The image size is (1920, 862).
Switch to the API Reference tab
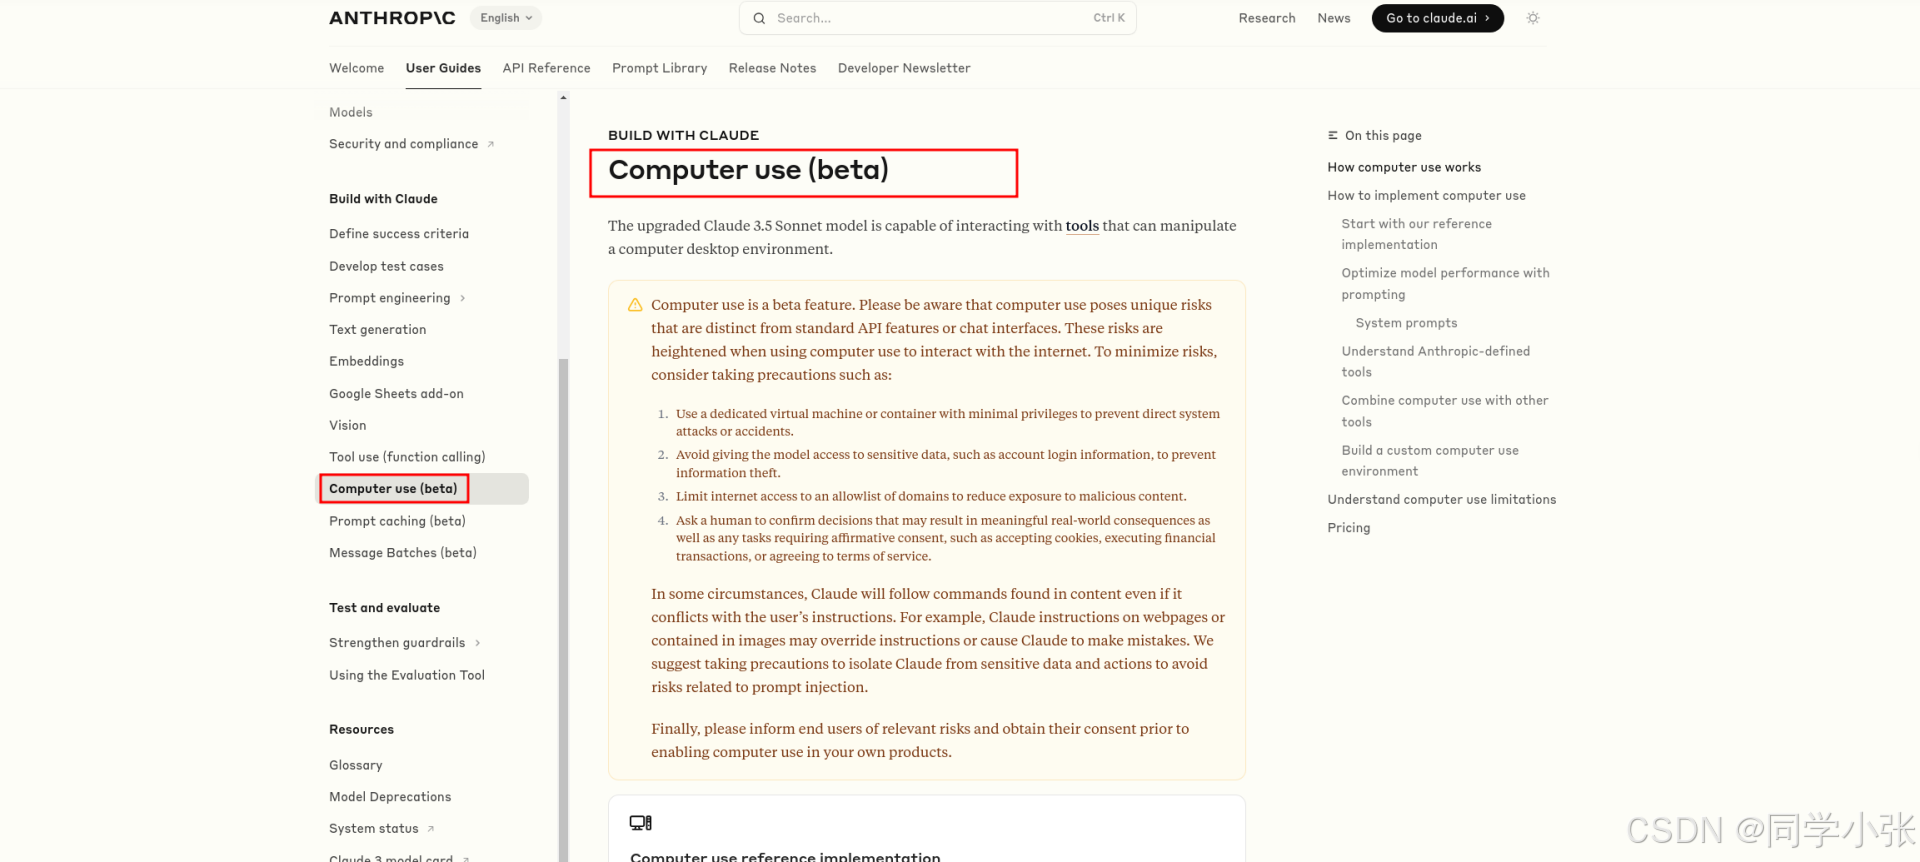point(546,68)
